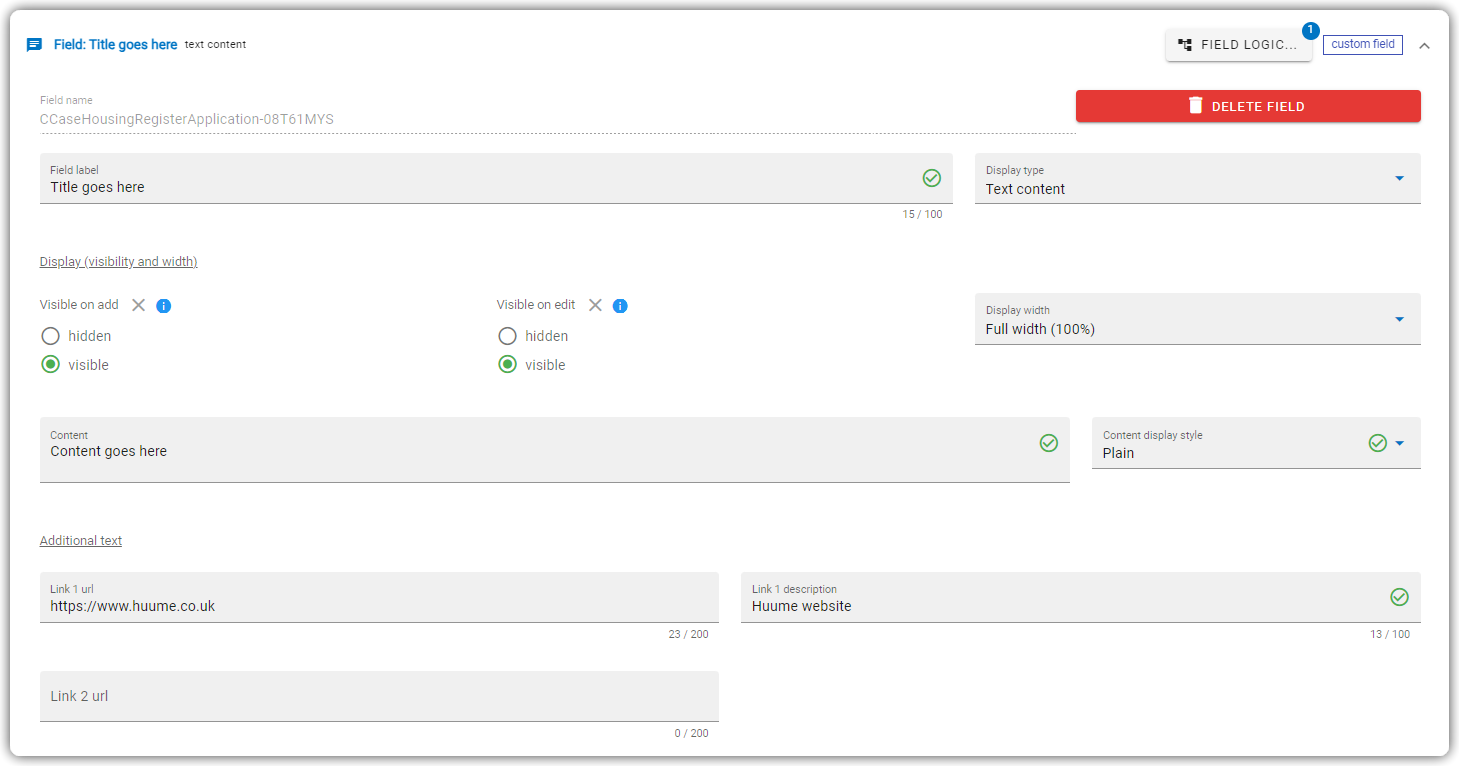Select hidden for Visible on edit
The height and width of the screenshot is (766, 1459).
coord(508,336)
